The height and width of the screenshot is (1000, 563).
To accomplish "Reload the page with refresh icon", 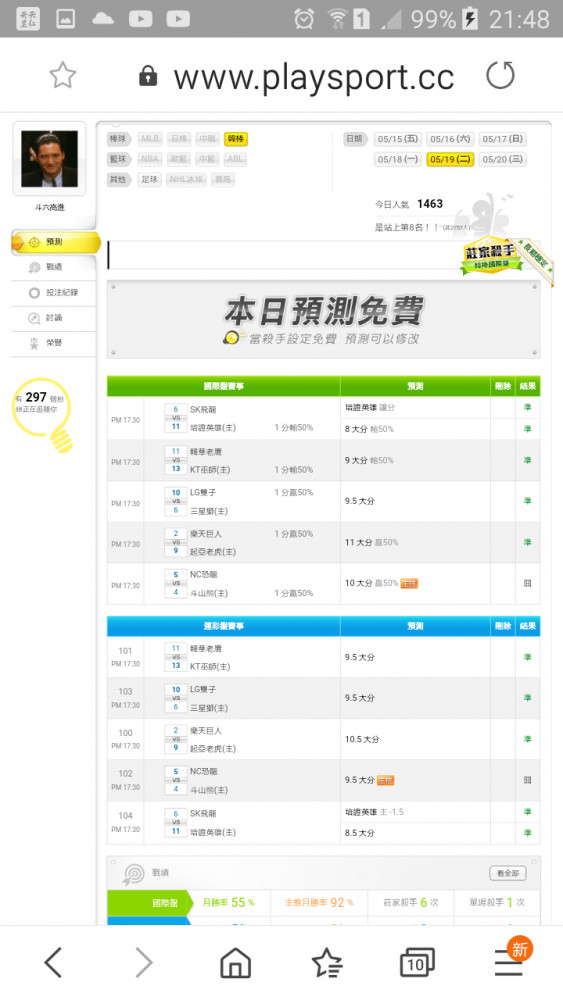I will click(501, 76).
